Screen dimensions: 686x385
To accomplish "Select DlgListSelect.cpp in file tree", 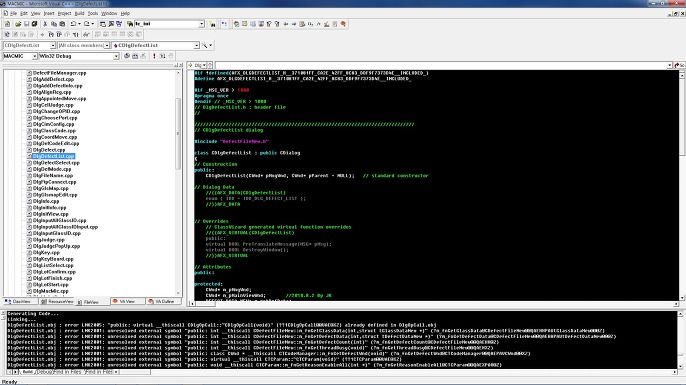I will point(53,266).
